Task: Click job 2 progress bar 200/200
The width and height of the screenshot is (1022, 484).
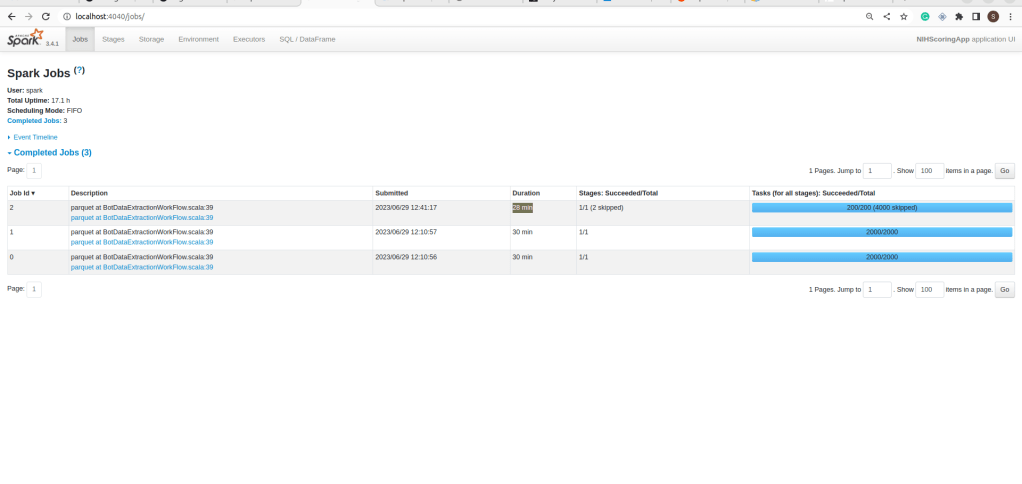Action: 881,207
